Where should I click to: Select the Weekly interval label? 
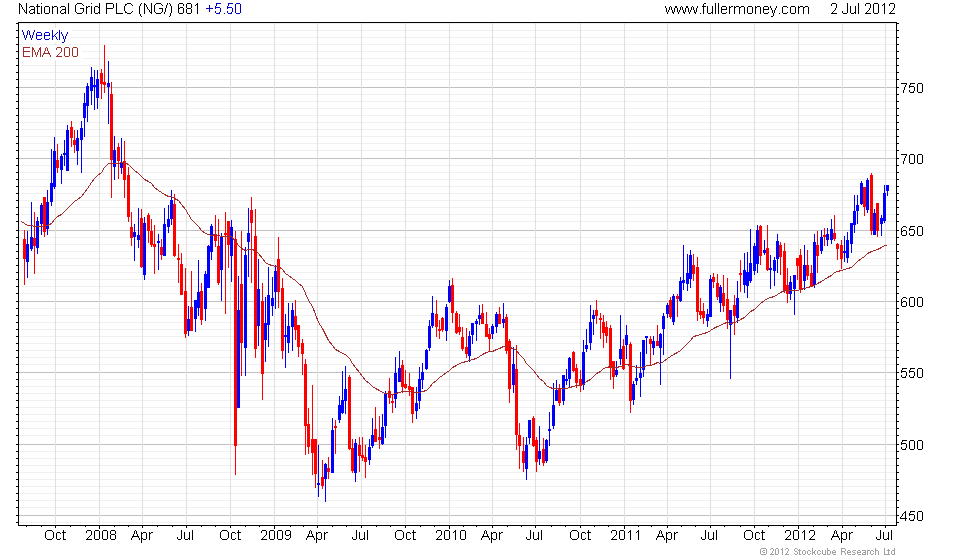click(x=45, y=36)
